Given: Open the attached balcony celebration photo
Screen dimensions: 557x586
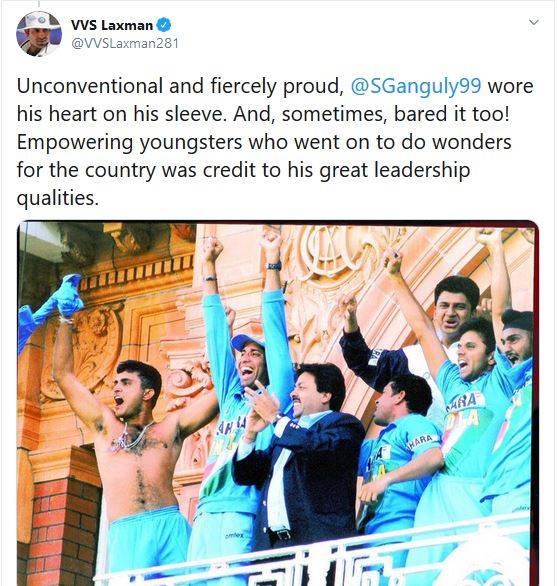Looking at the screenshot, I should (x=278, y=403).
